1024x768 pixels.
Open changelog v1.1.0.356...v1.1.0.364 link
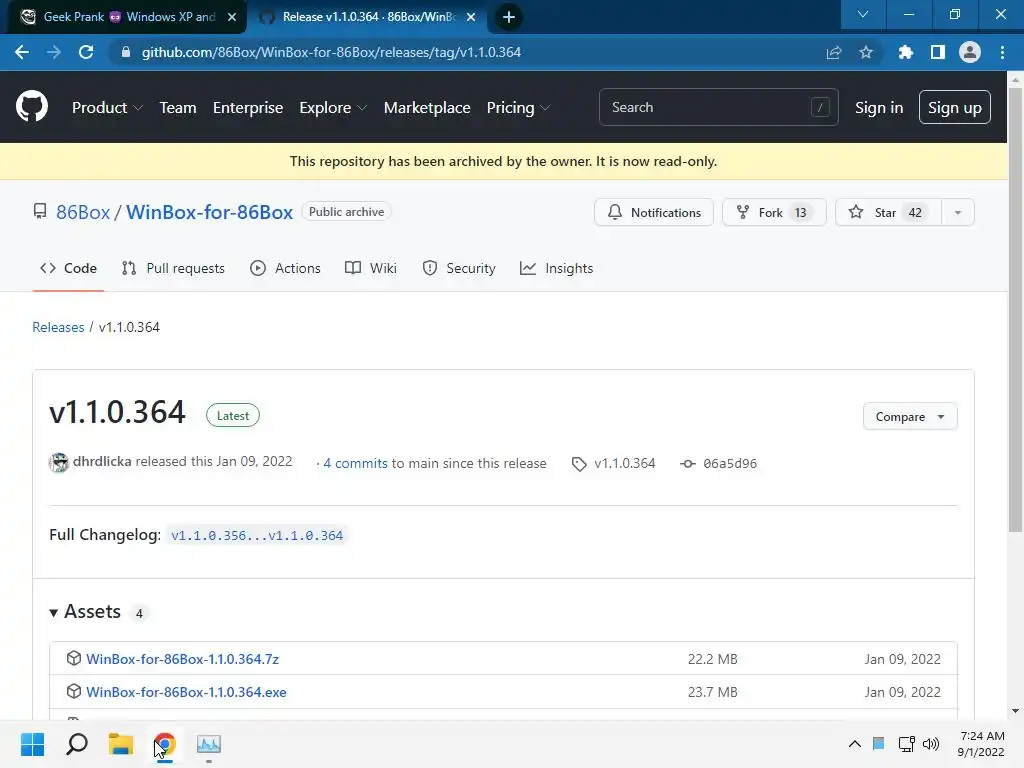tap(257, 536)
